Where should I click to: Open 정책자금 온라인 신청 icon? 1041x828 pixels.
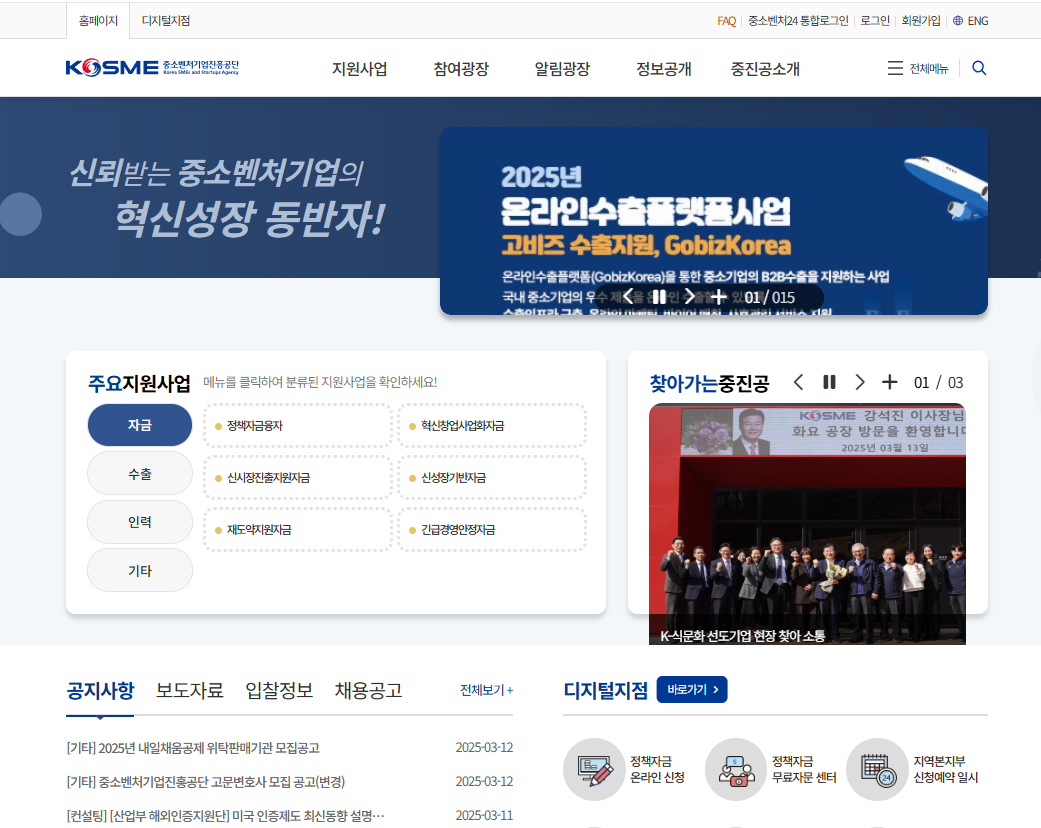pos(595,769)
